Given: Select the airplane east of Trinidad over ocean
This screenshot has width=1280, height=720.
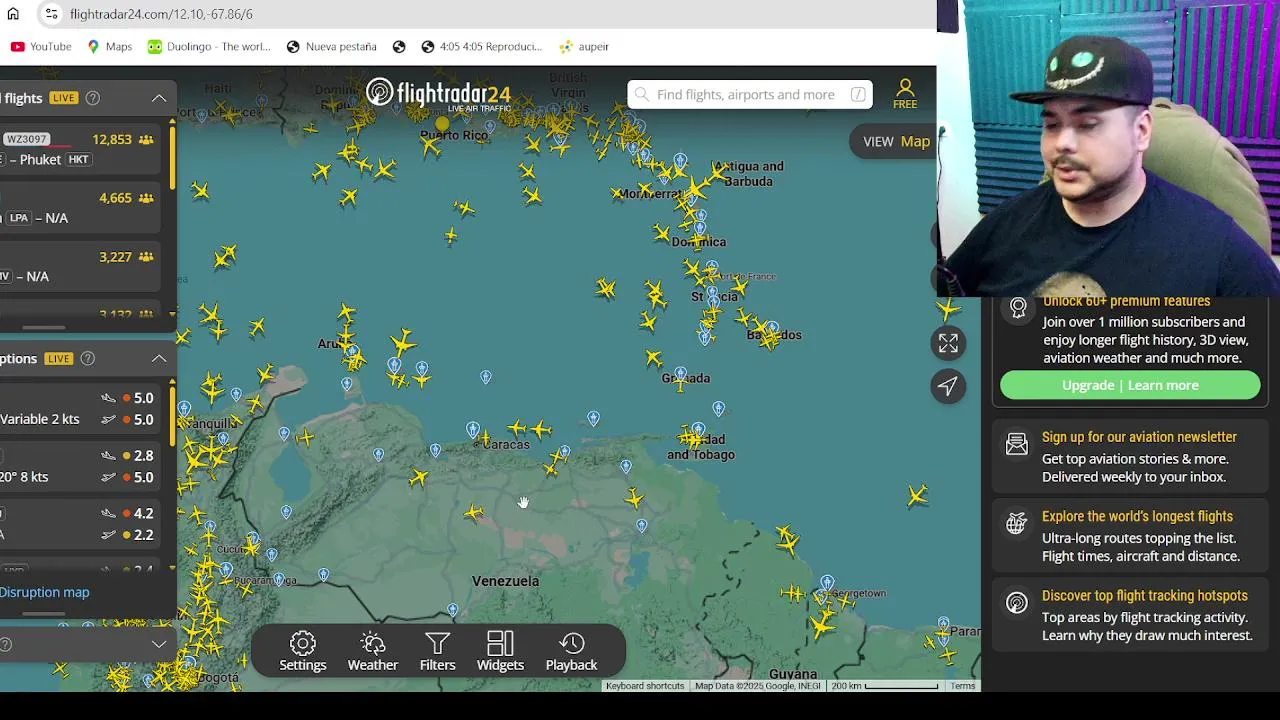Looking at the screenshot, I should 918,494.
